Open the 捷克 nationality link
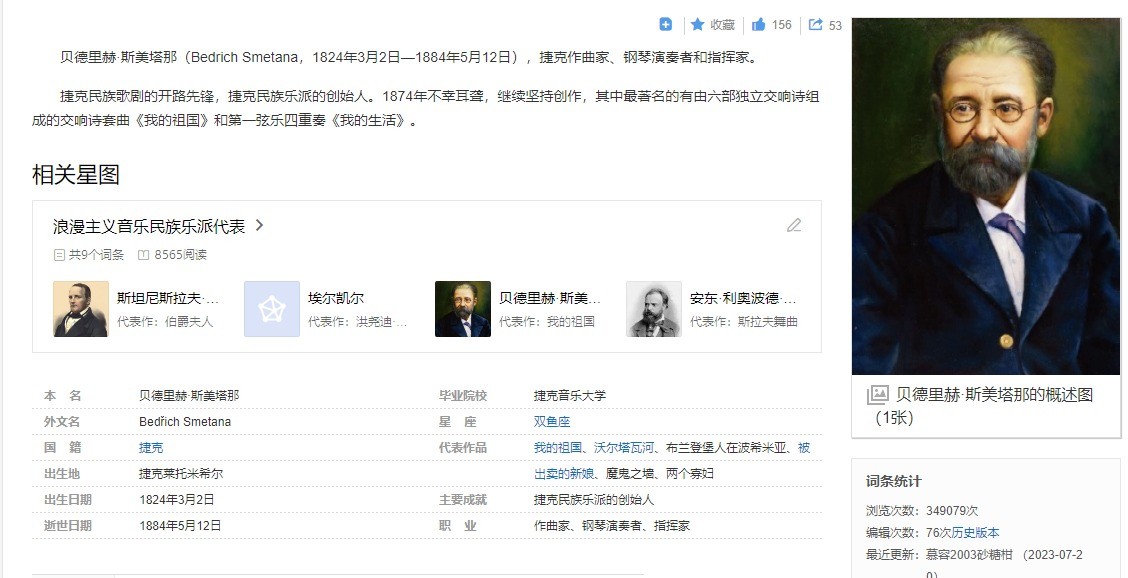The width and height of the screenshot is (1128, 578). [x=151, y=448]
